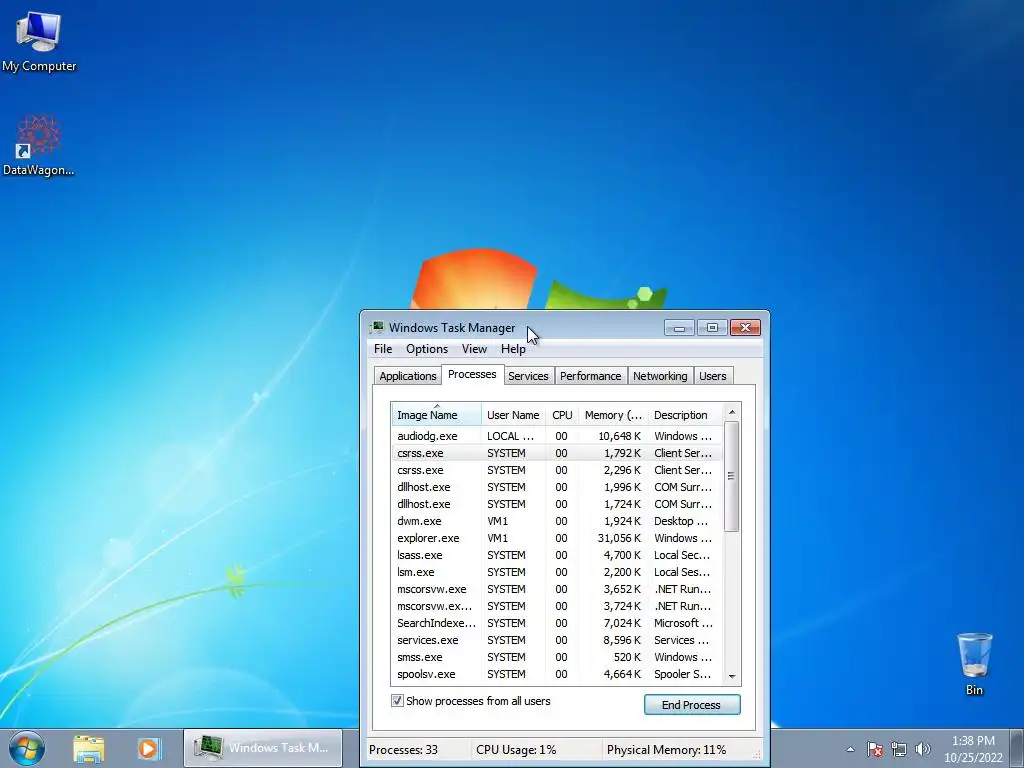The image size is (1024, 768).
Task: Select csrss.exe row using 2,296 K
Action: 557,470
